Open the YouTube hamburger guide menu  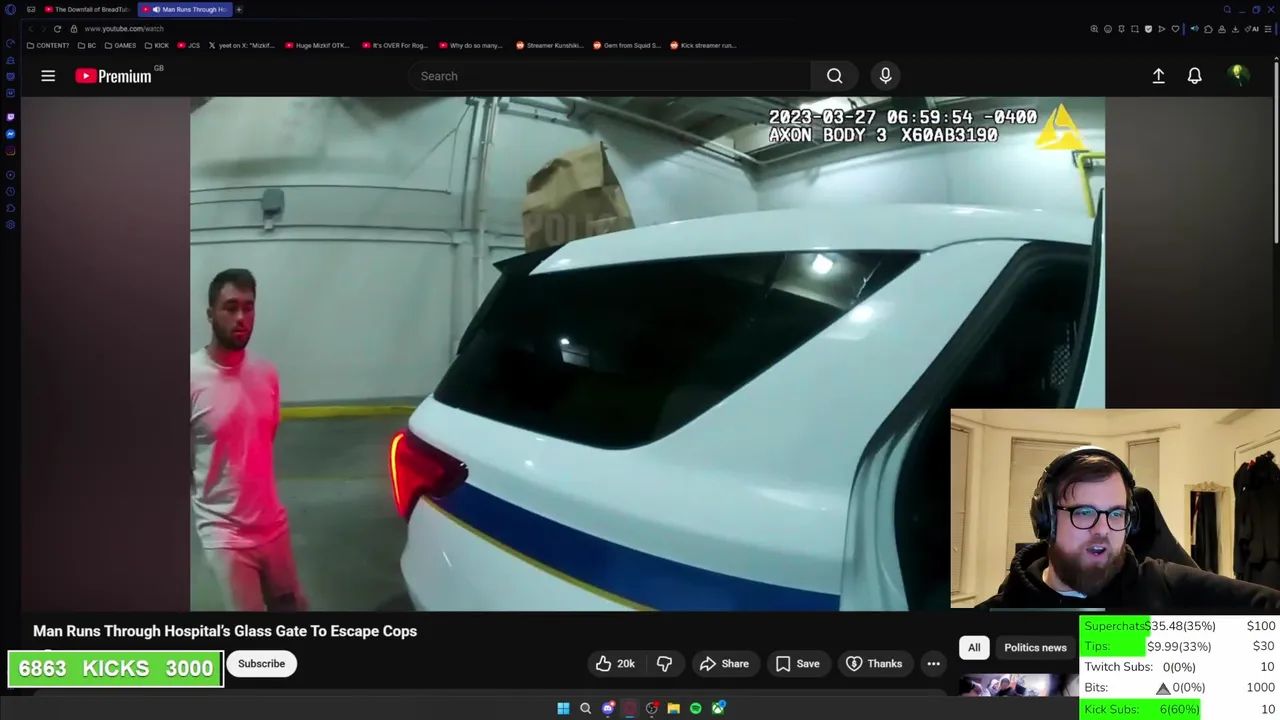coord(48,76)
